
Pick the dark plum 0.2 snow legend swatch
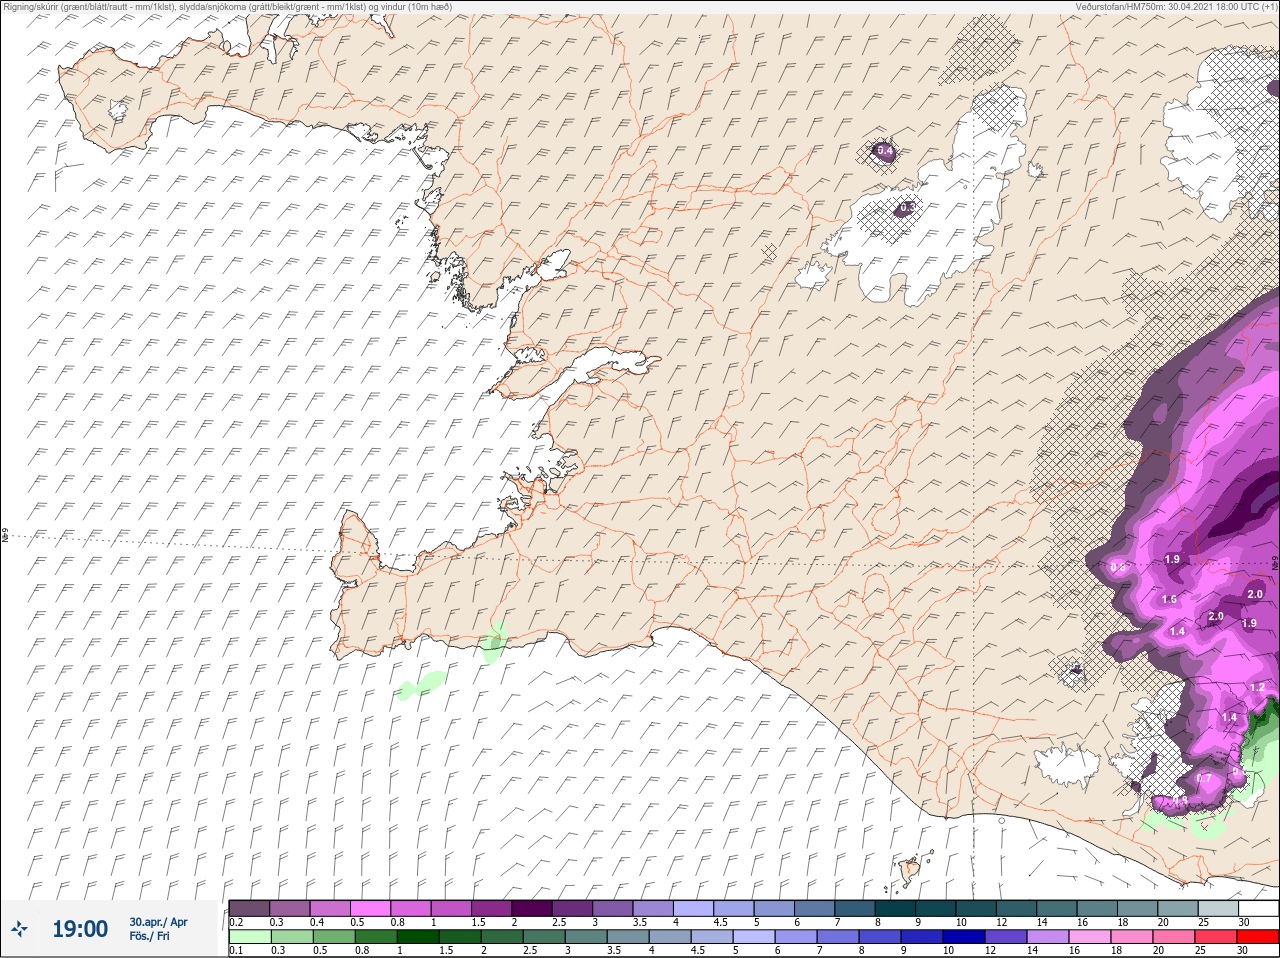[249, 908]
